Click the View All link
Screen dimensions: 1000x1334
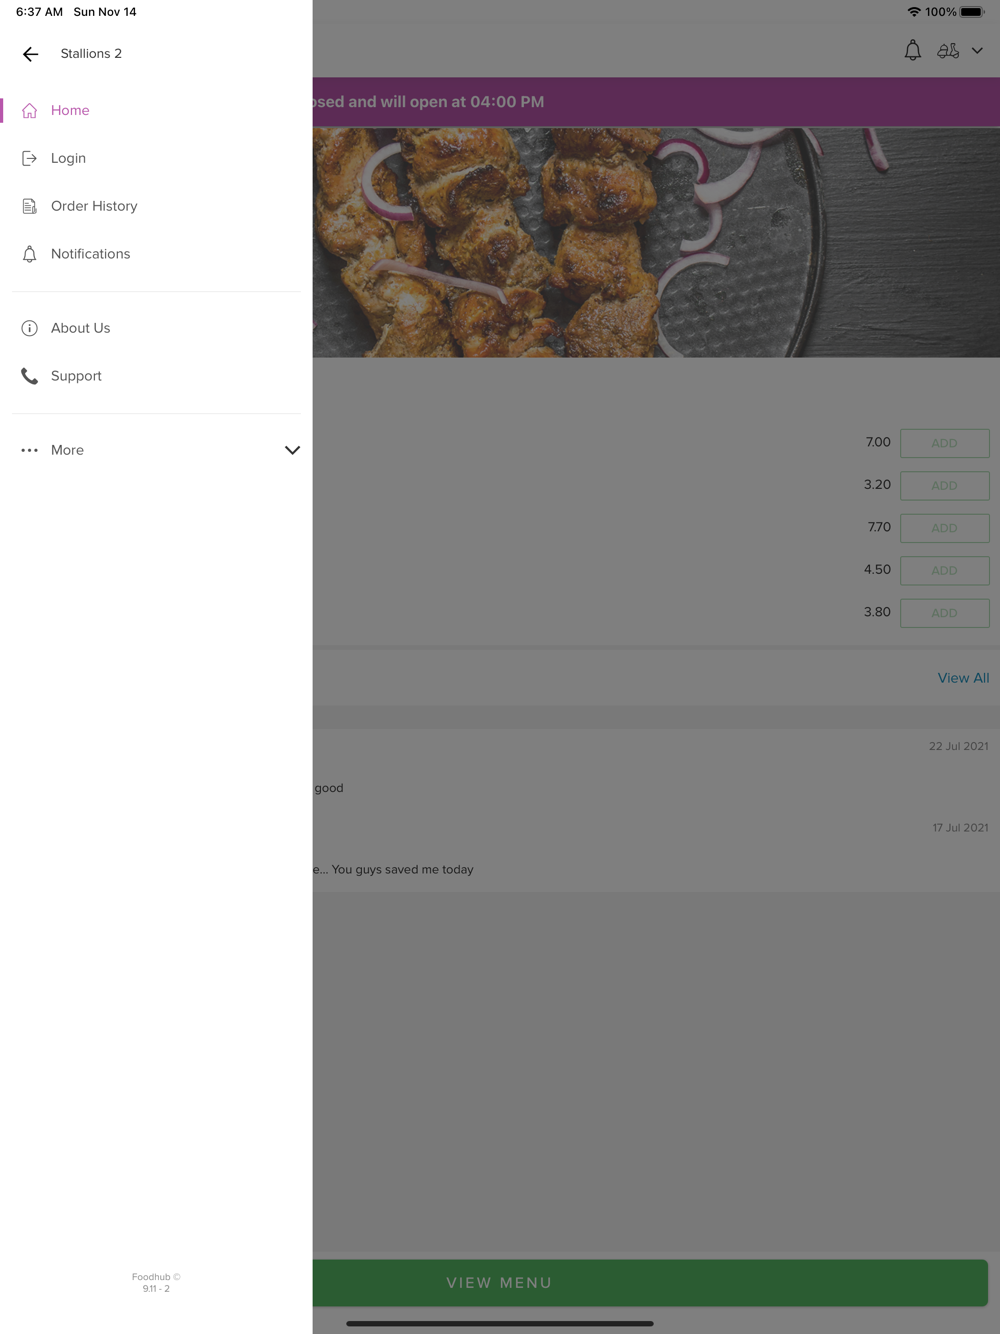963,678
